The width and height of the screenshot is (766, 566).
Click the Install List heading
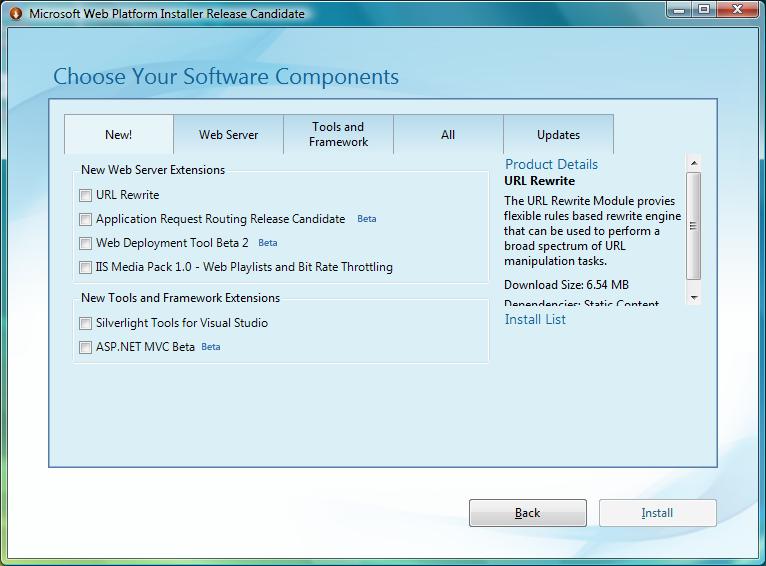535,319
